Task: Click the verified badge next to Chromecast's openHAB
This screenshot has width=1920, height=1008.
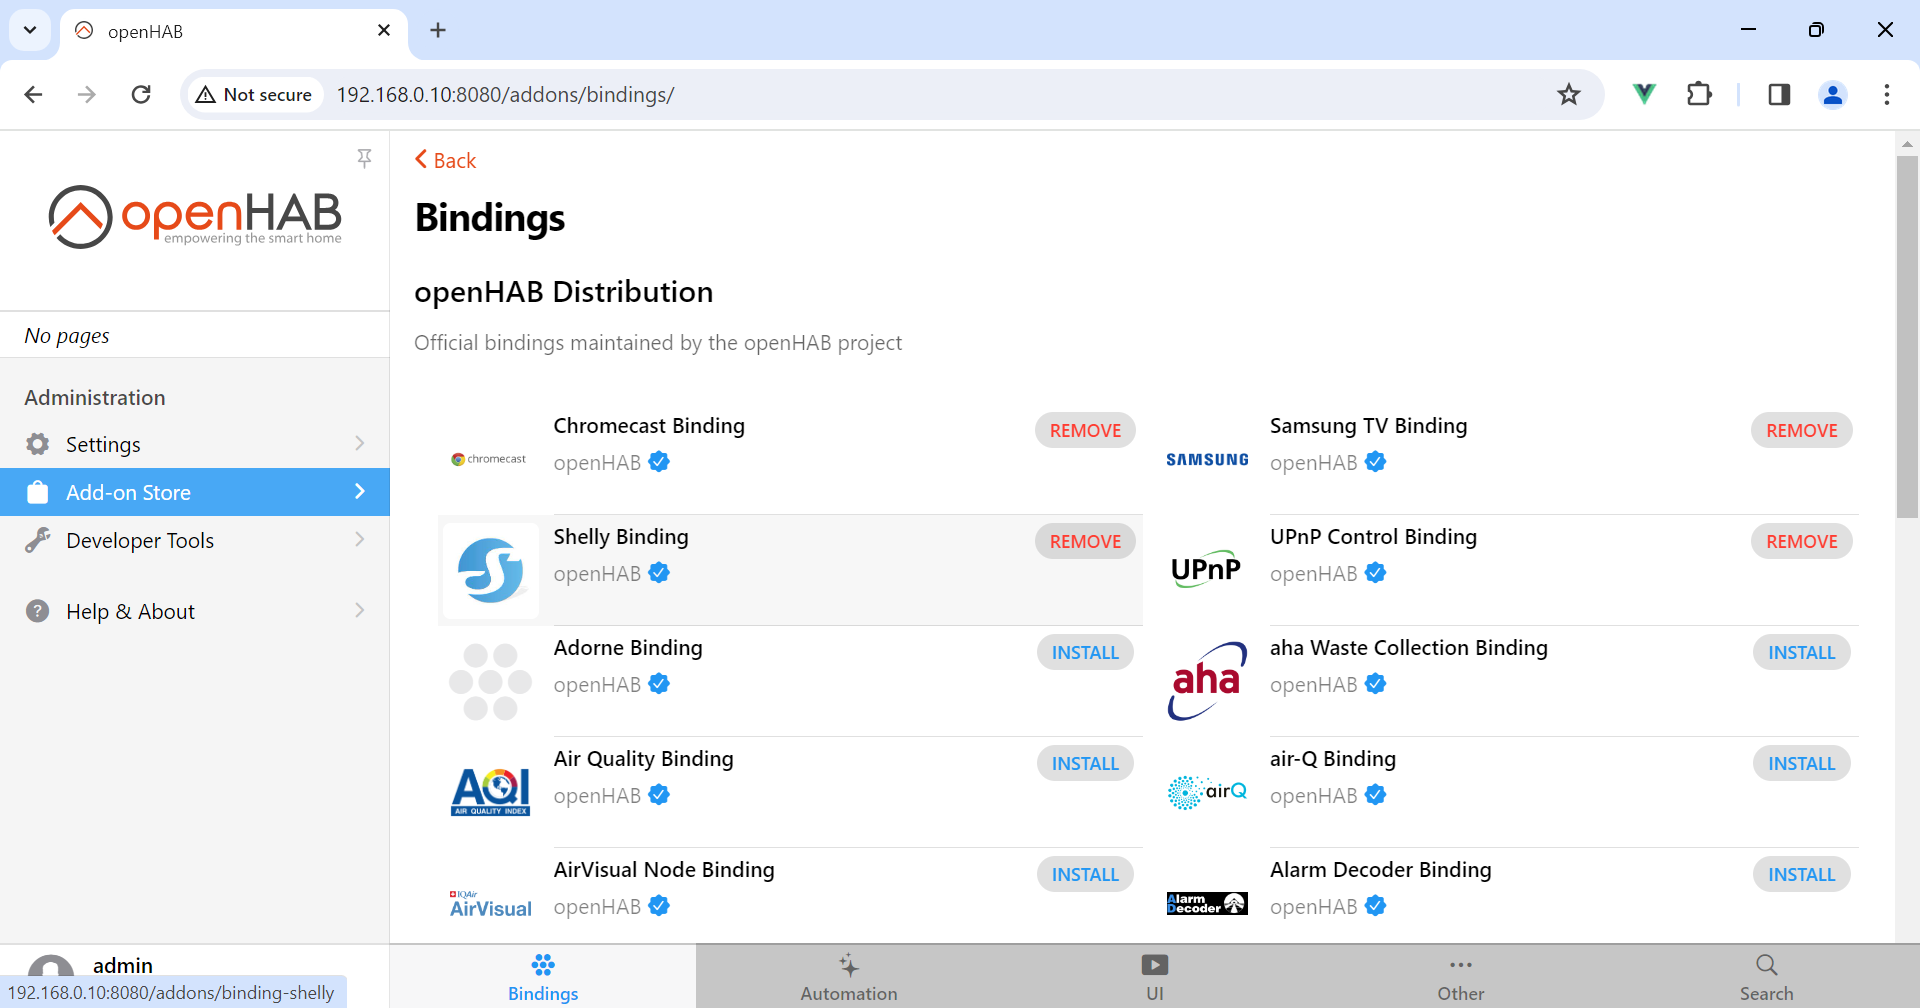Action: (x=659, y=462)
